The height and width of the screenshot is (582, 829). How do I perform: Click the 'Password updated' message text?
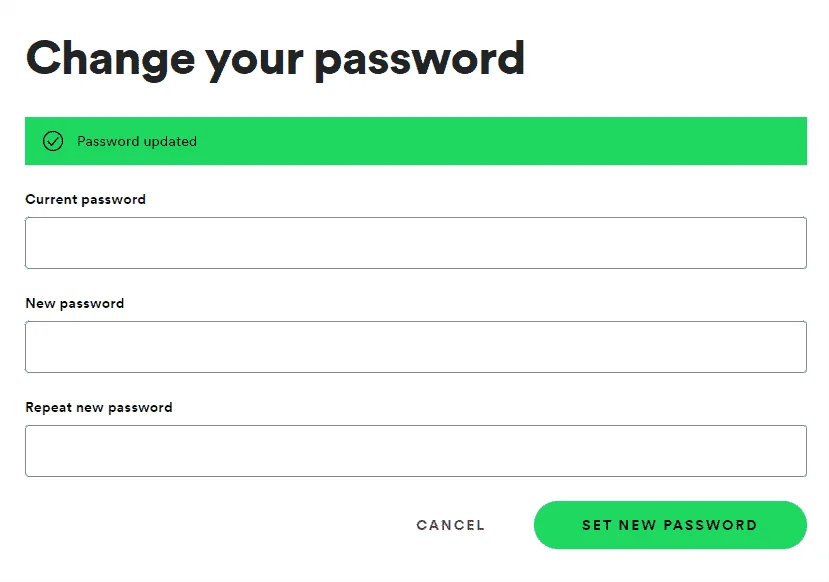click(137, 142)
